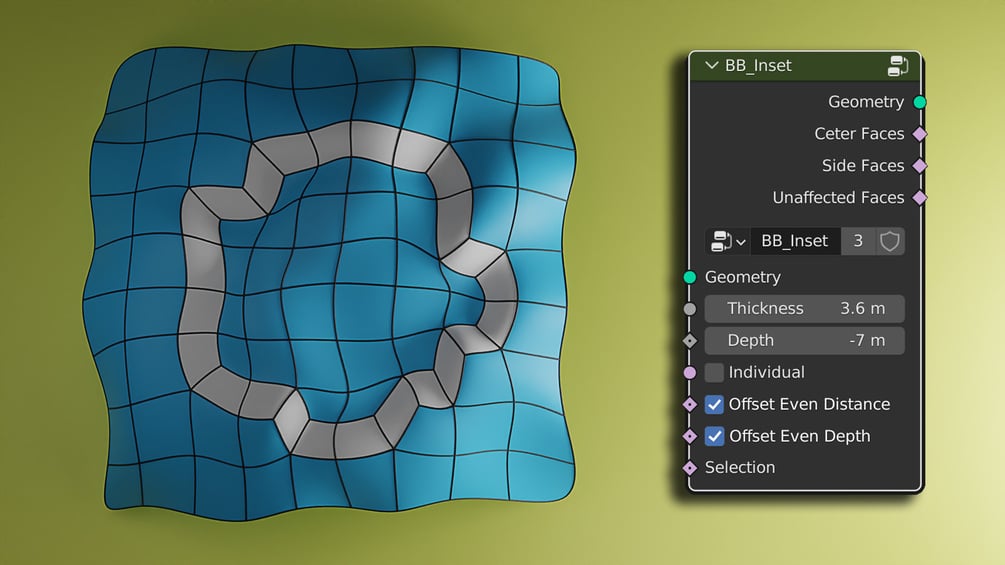The width and height of the screenshot is (1005, 565).
Task: Click the Unaffected Faces output socket
Action: (920, 197)
